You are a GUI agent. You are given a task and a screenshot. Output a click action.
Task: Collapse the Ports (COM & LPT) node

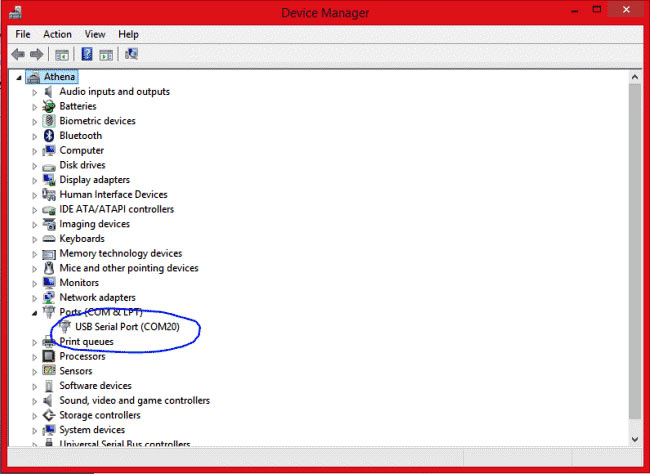pyautogui.click(x=35, y=313)
